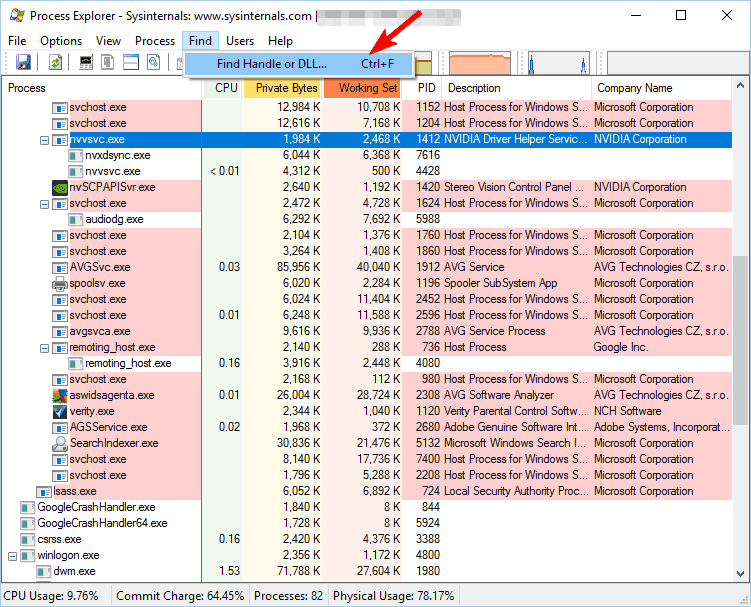Click the blue I/O history graph
The image size is (751, 607).
point(558,63)
